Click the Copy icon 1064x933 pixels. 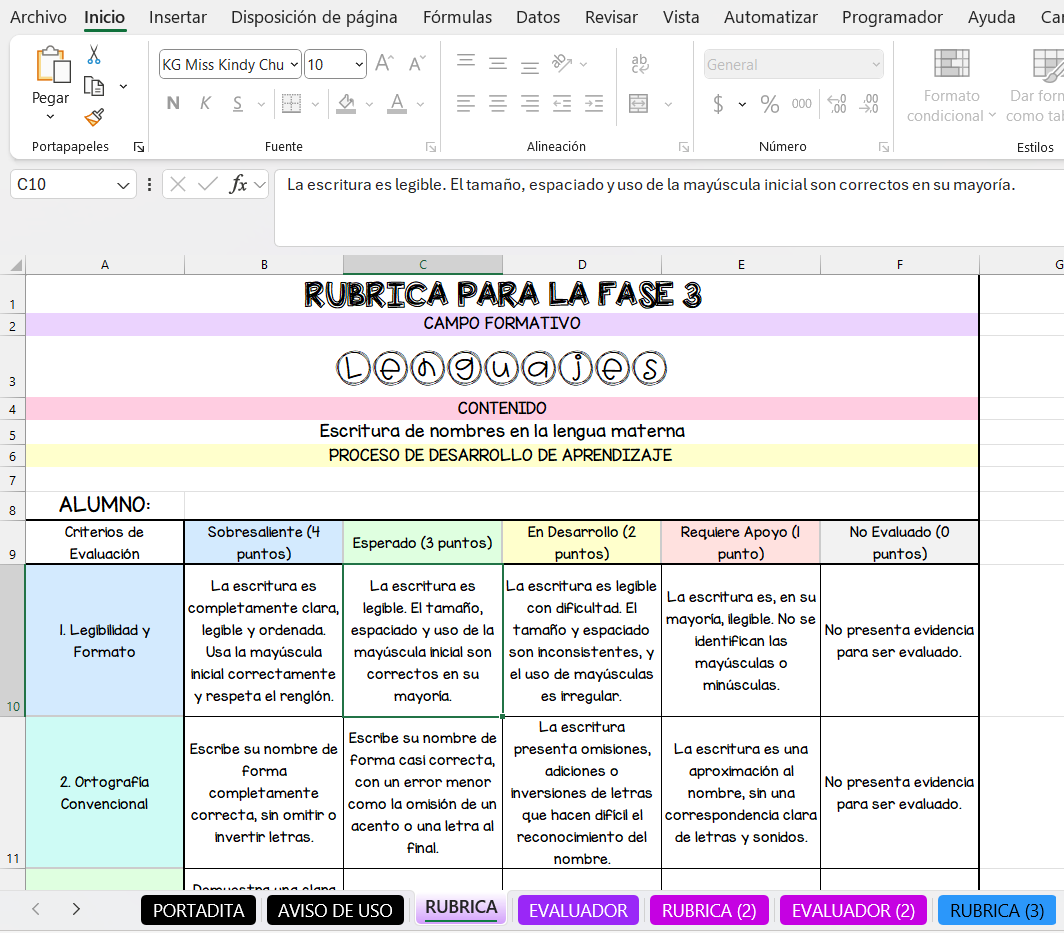pos(94,86)
